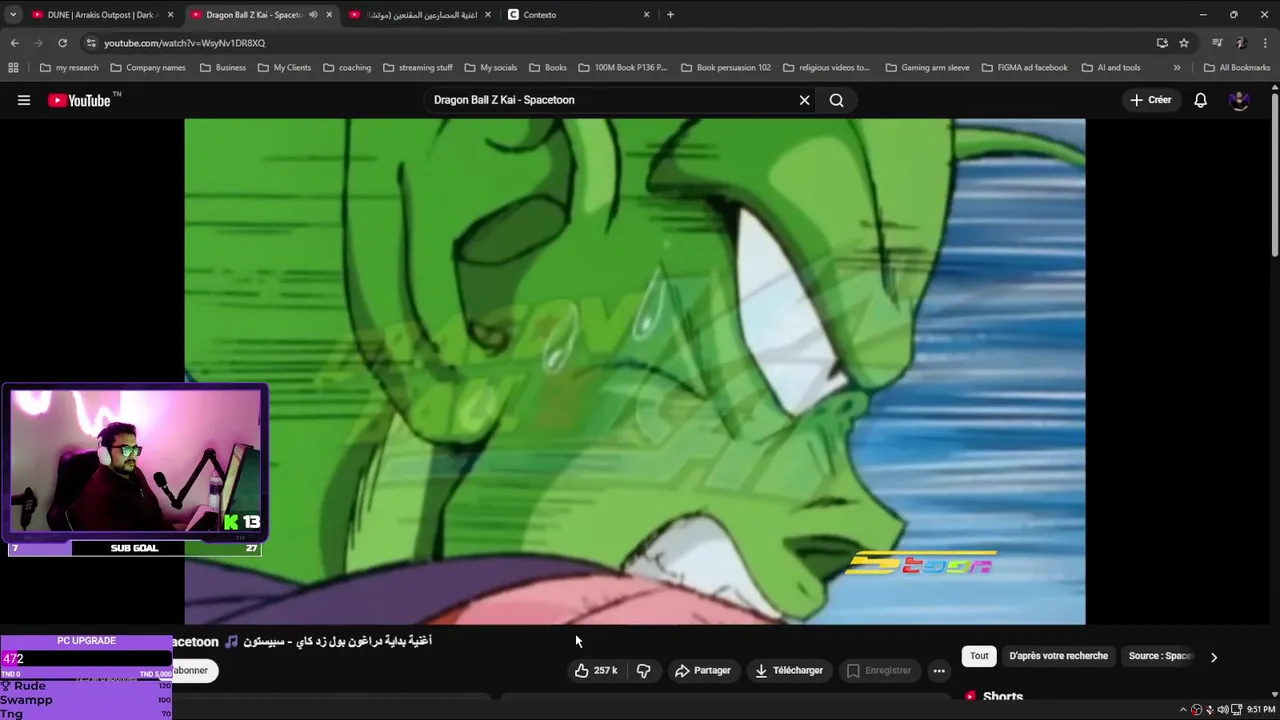The image size is (1280, 720).
Task: Open the My socials bookmark folder
Action: click(x=491, y=68)
